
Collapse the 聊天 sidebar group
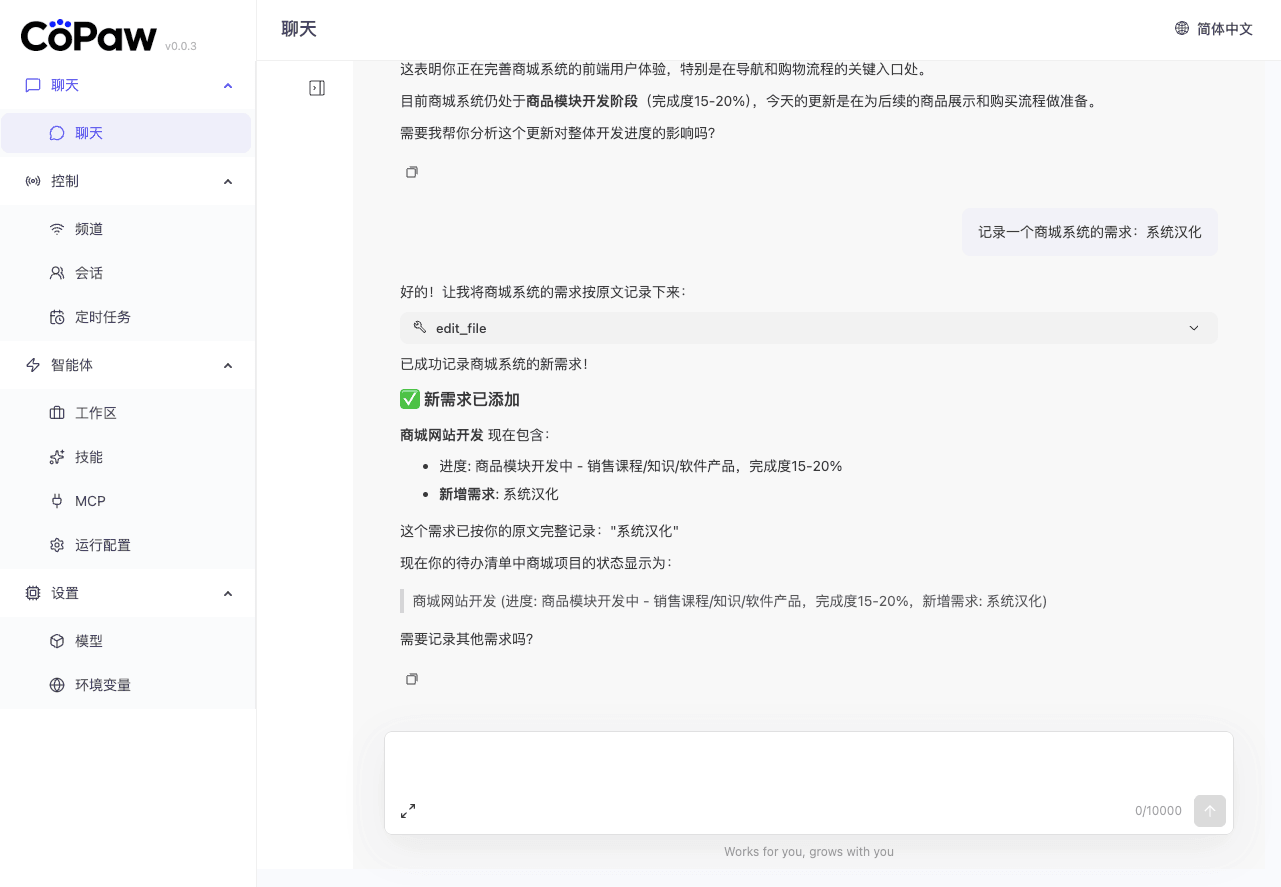pyautogui.click(x=227, y=86)
